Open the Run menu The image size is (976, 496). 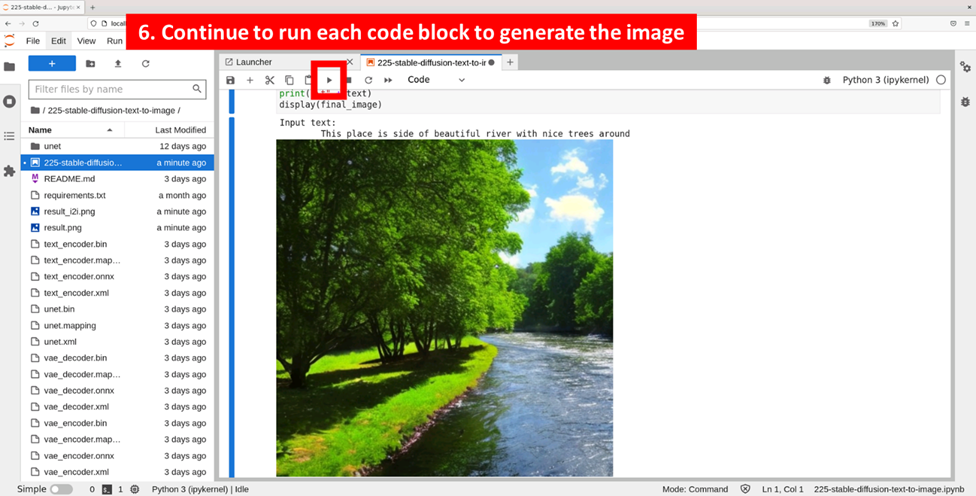coord(115,41)
